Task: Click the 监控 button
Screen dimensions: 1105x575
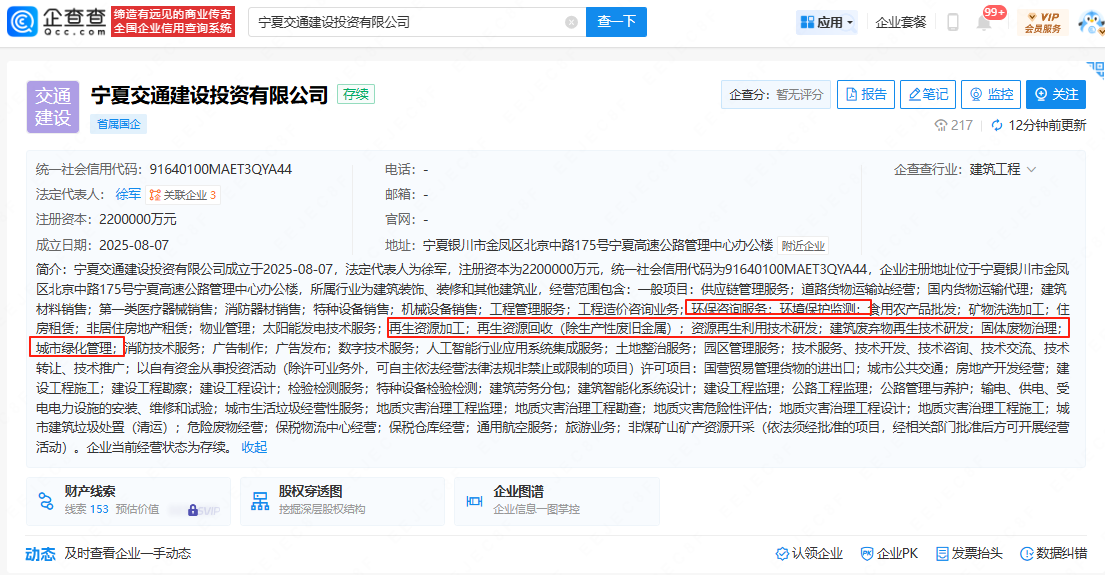Action: pyautogui.click(x=991, y=94)
